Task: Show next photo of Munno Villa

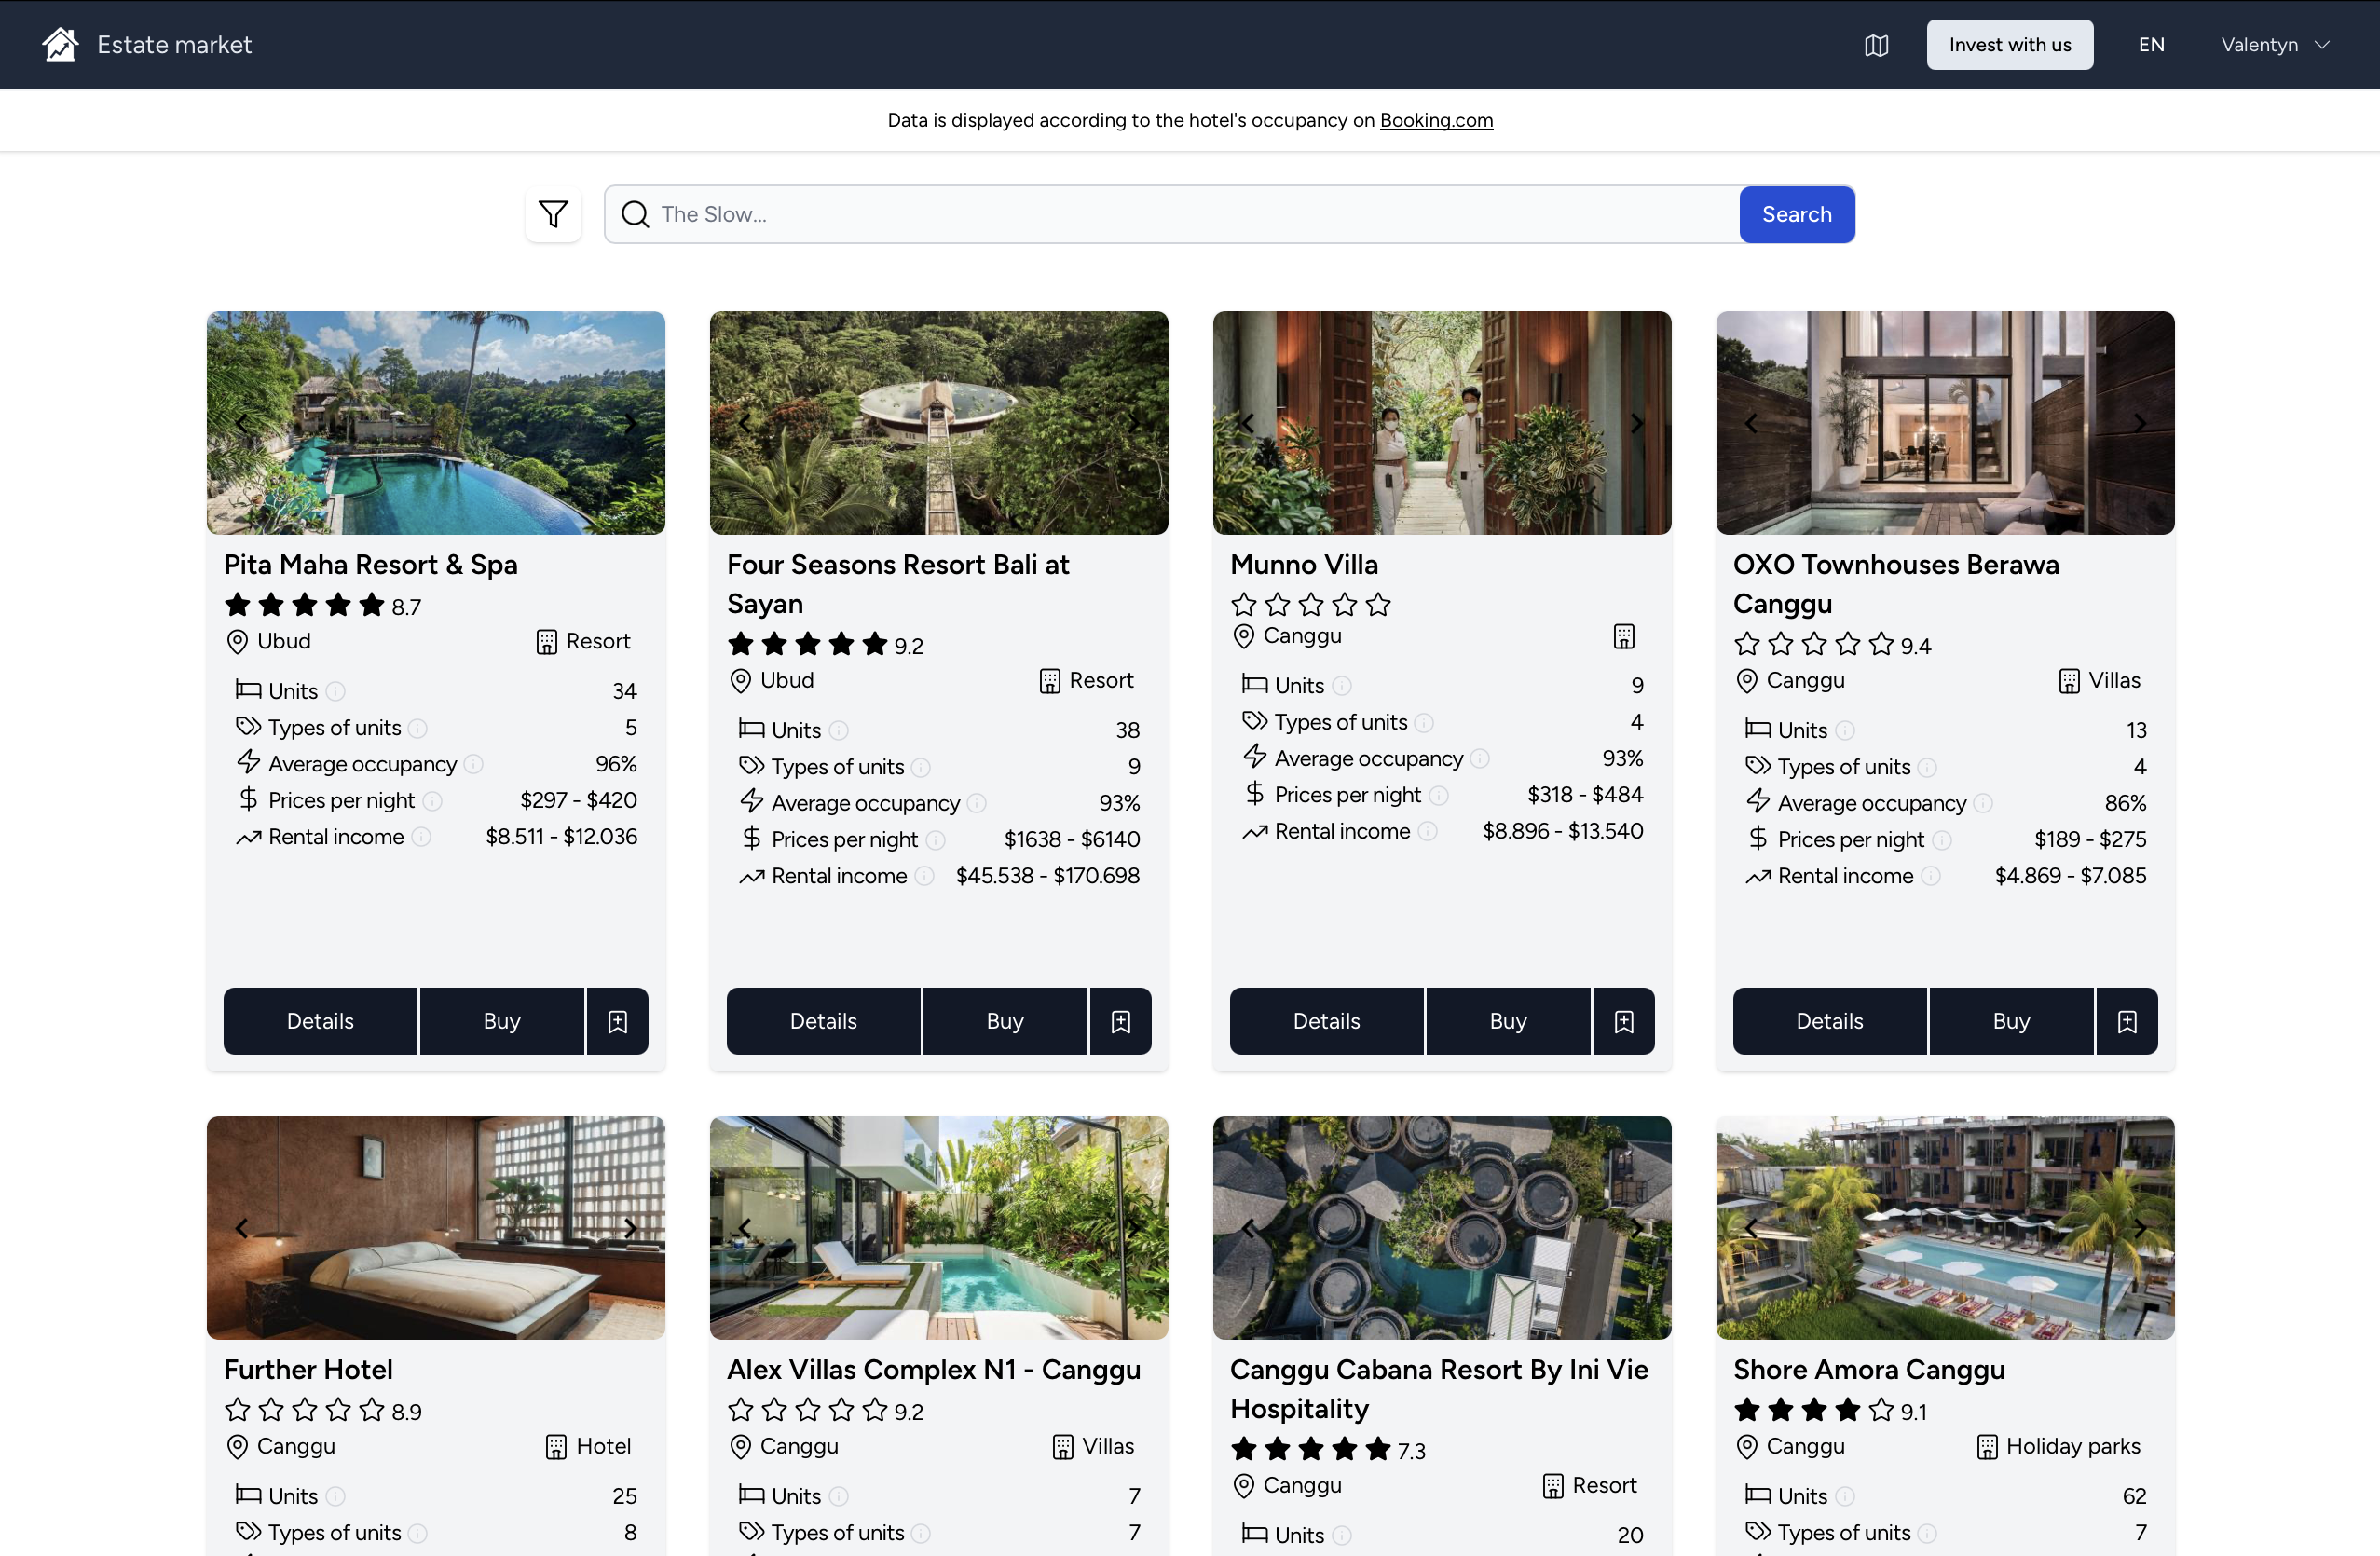Action: pos(1636,423)
